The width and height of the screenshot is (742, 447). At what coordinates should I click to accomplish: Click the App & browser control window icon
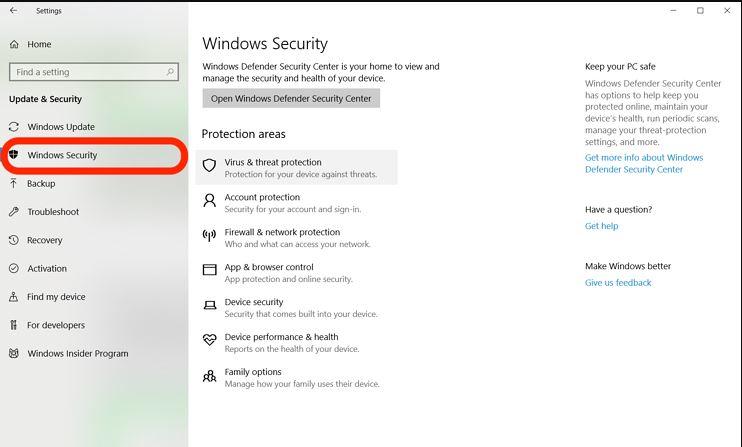209,270
